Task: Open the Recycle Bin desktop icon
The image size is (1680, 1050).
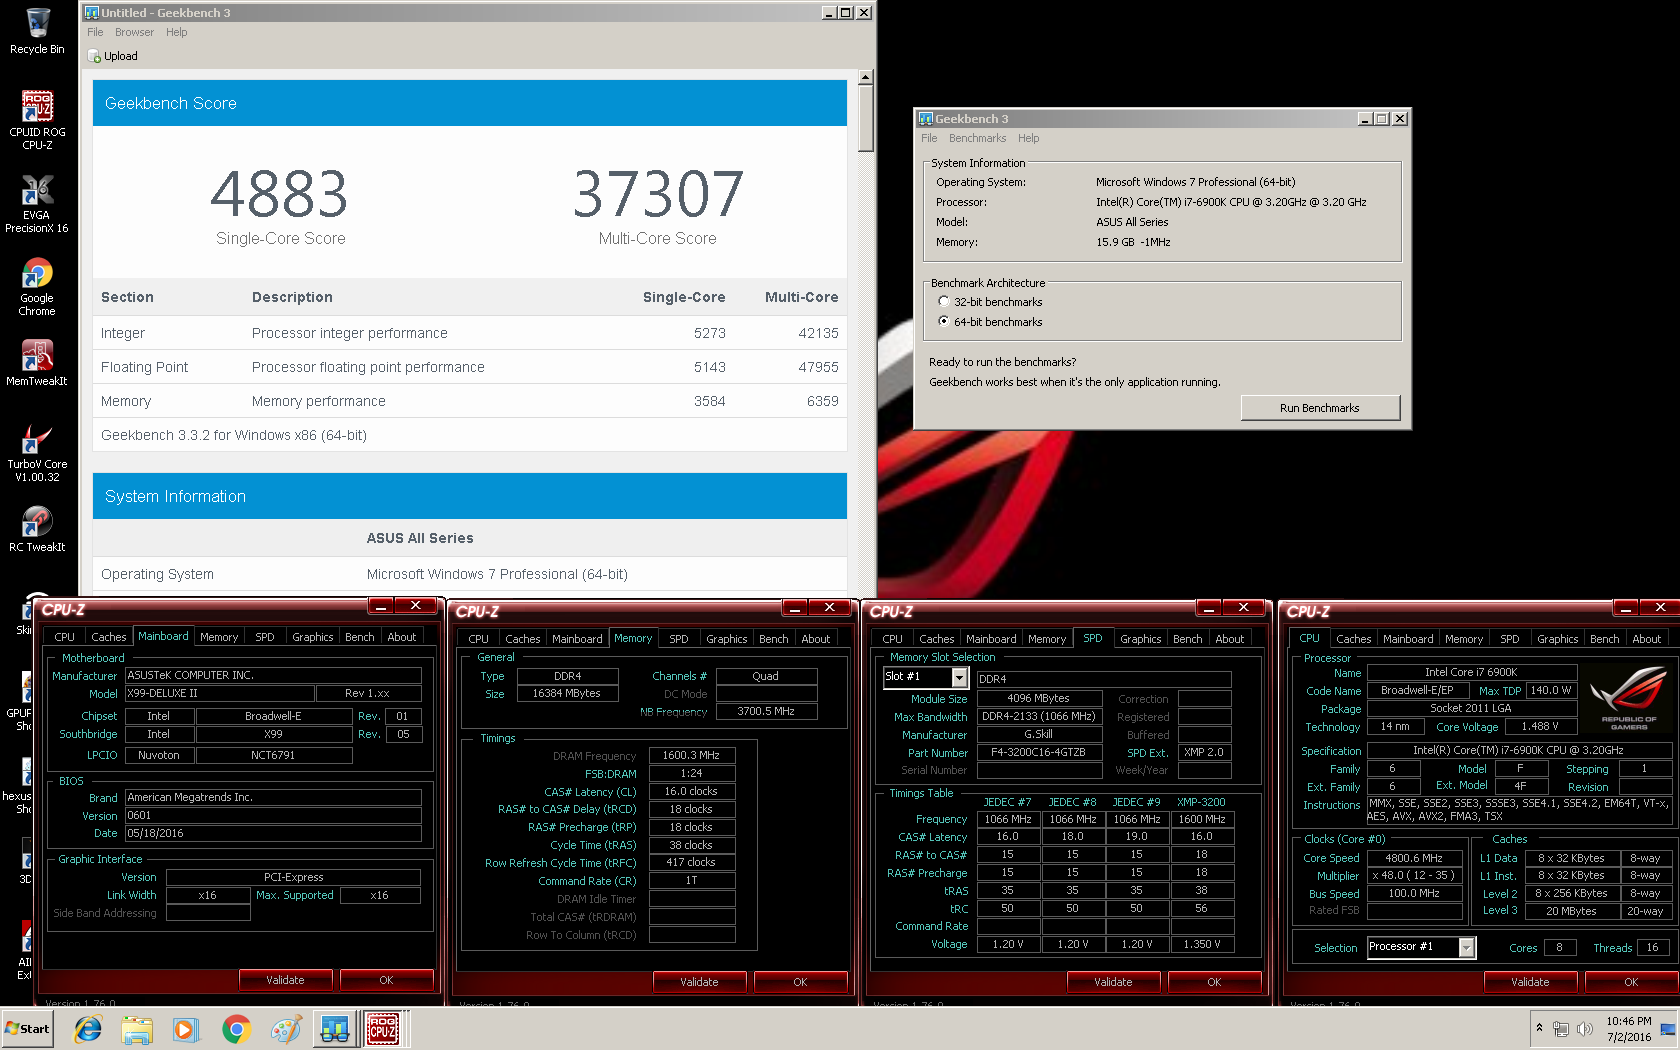Action: (37, 31)
